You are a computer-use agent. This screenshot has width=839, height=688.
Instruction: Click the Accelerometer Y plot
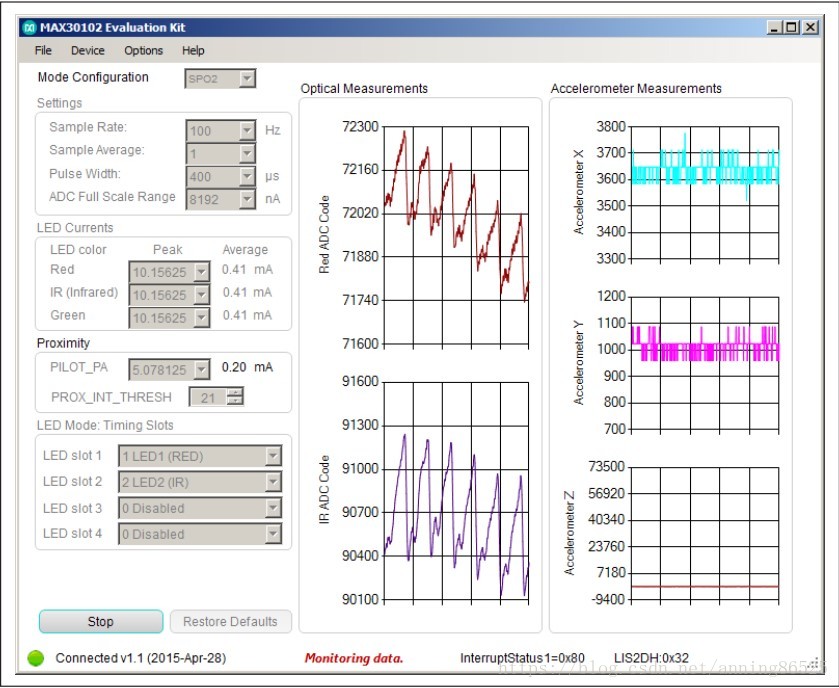click(705, 363)
